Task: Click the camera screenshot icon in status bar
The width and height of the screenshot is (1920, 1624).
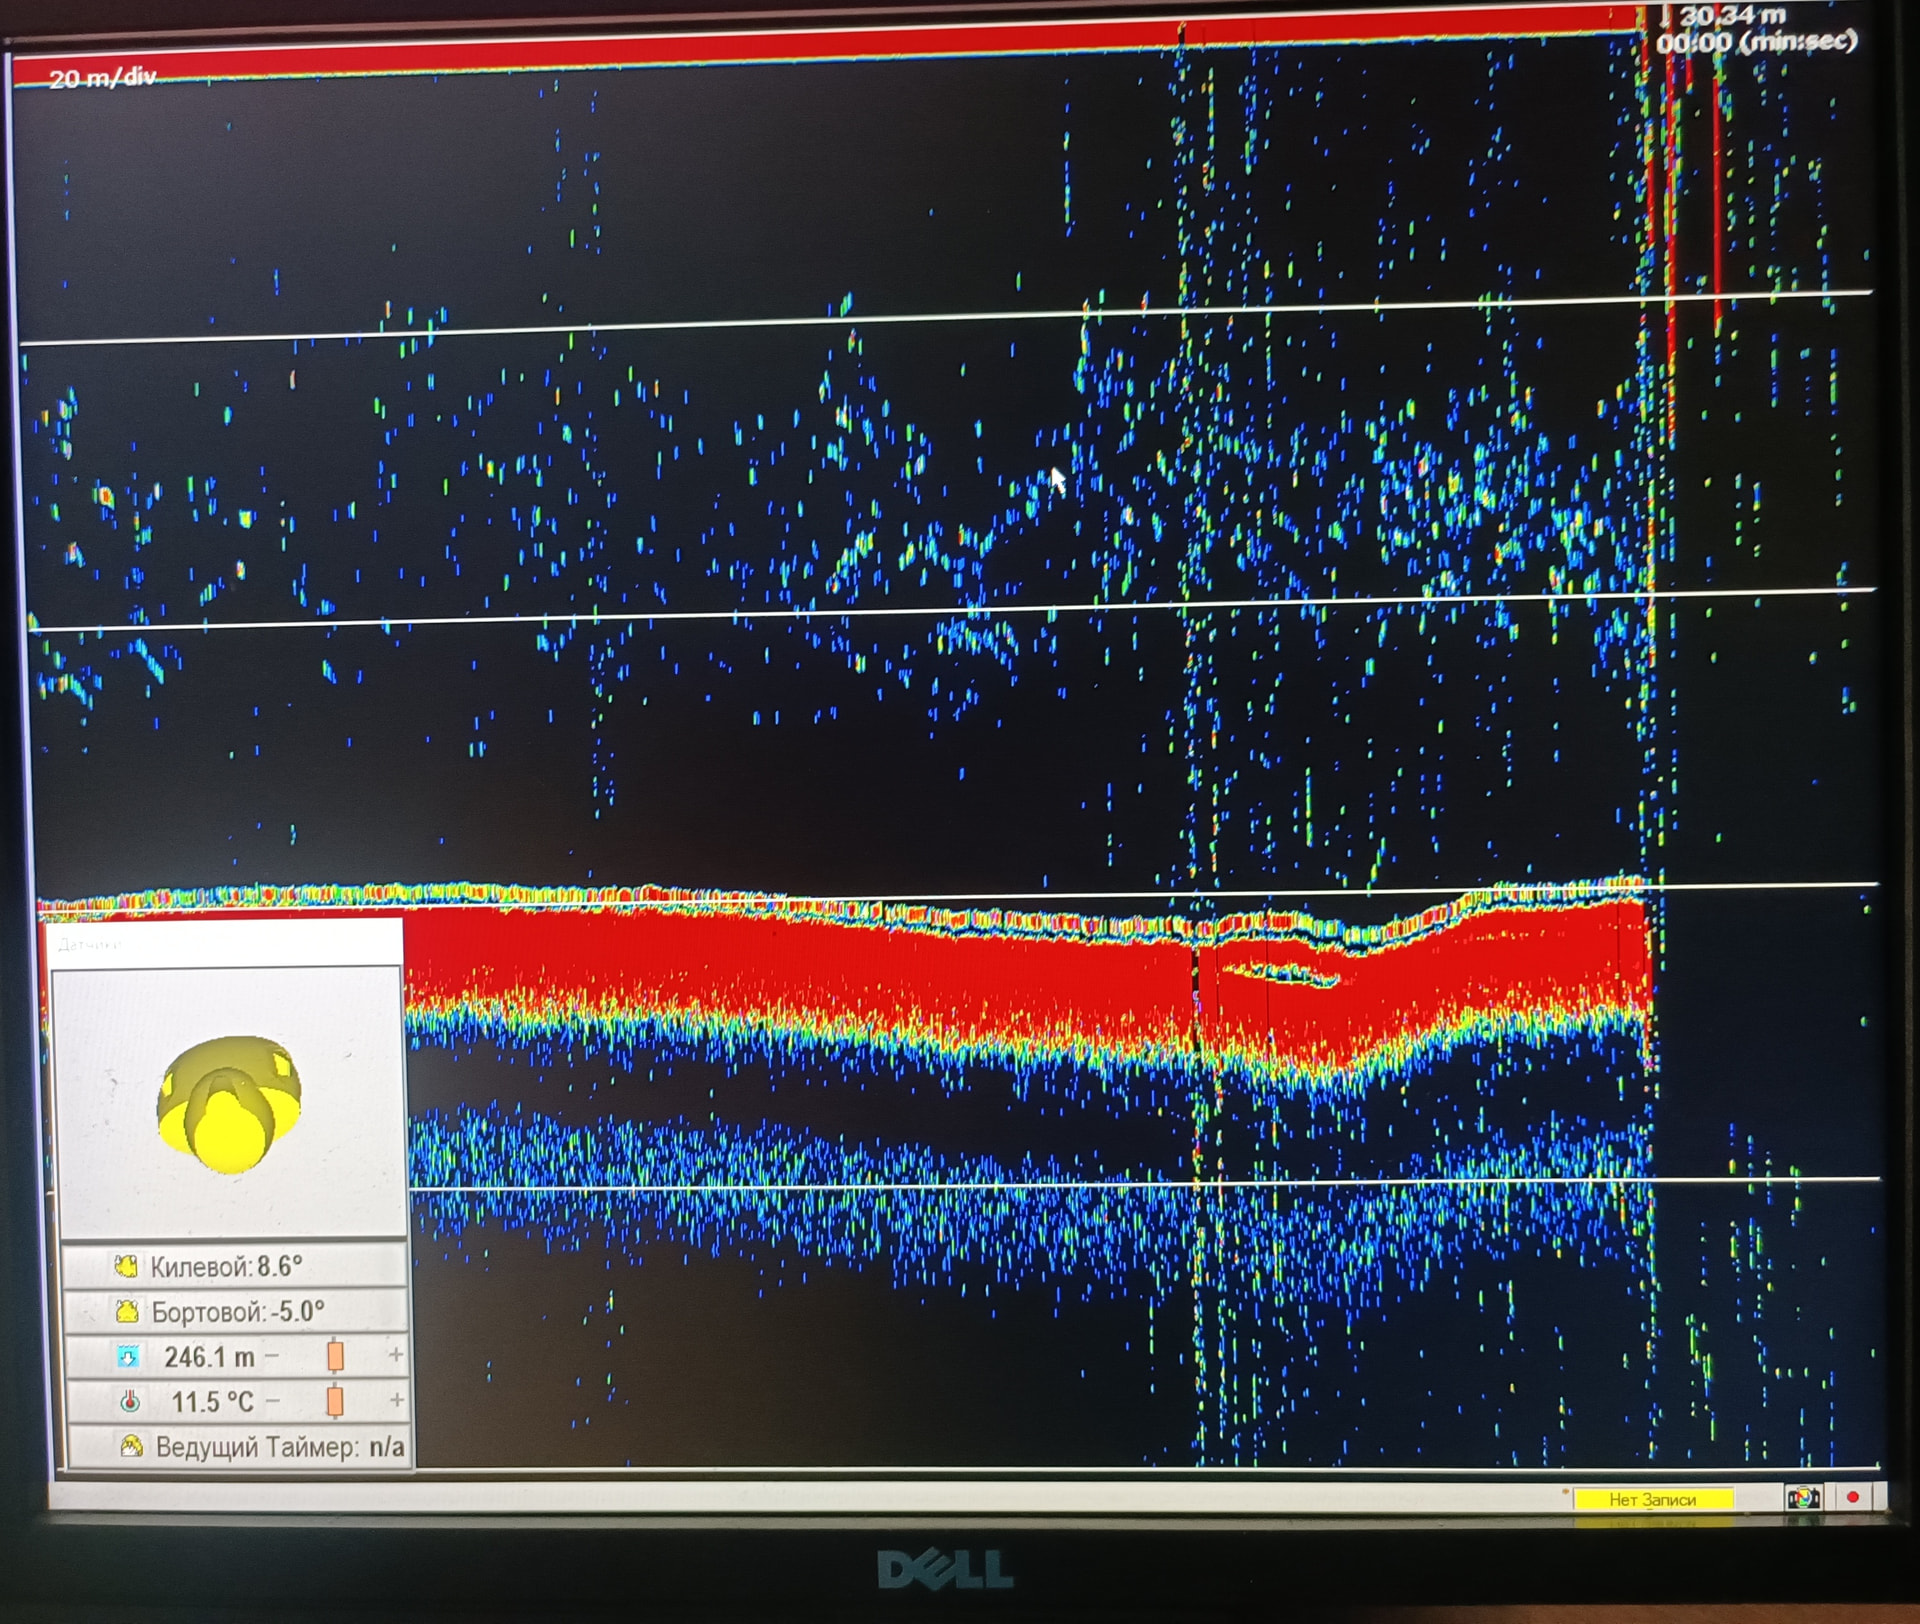Action: 1803,1497
